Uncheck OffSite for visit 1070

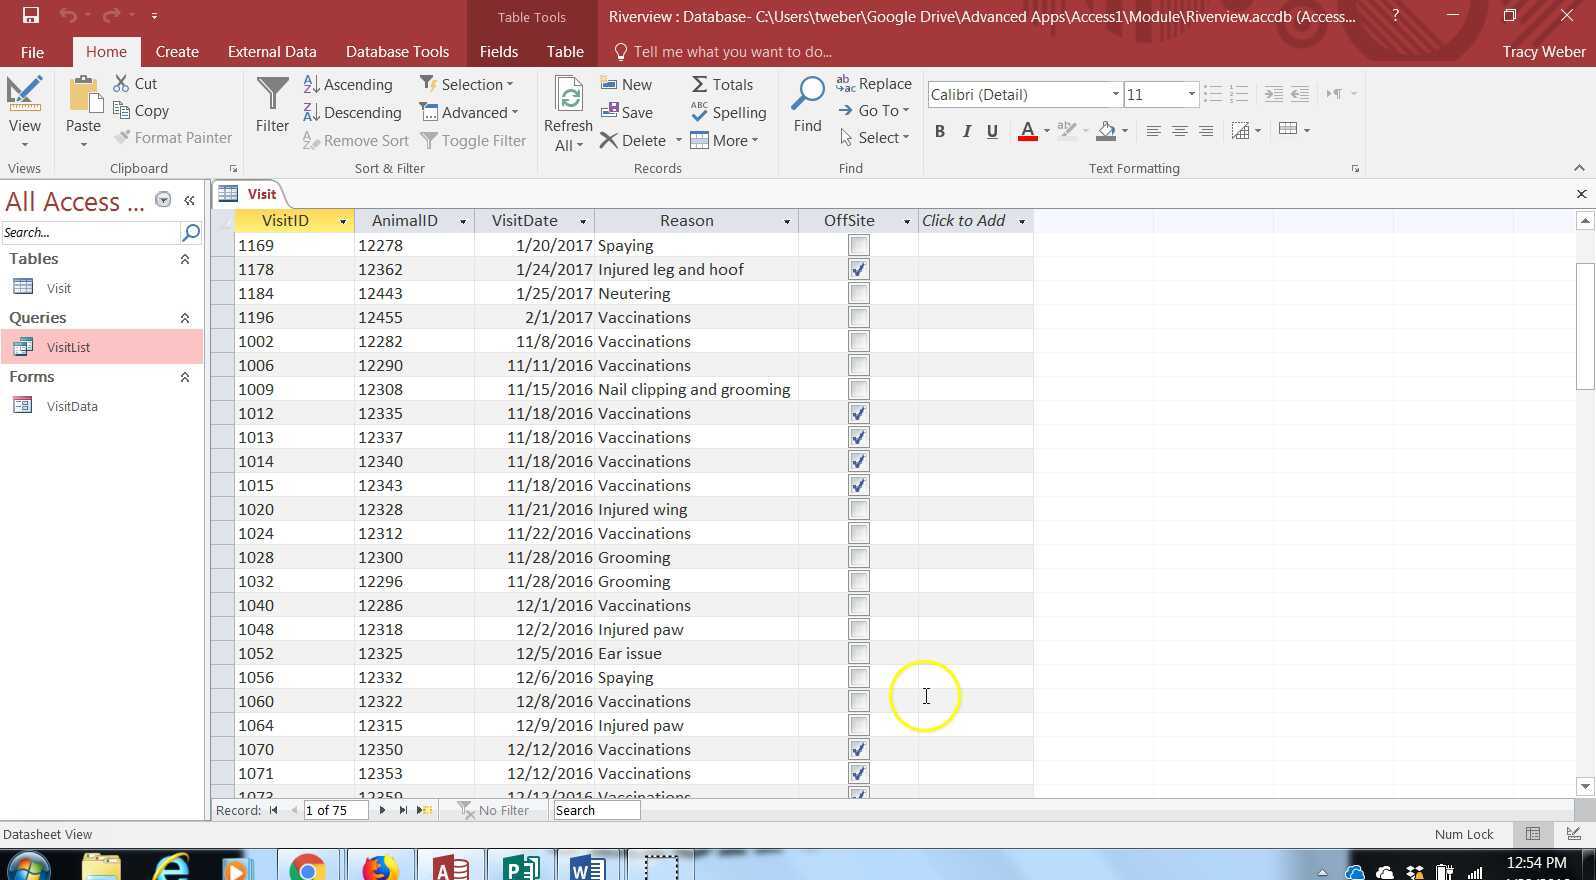(858, 749)
